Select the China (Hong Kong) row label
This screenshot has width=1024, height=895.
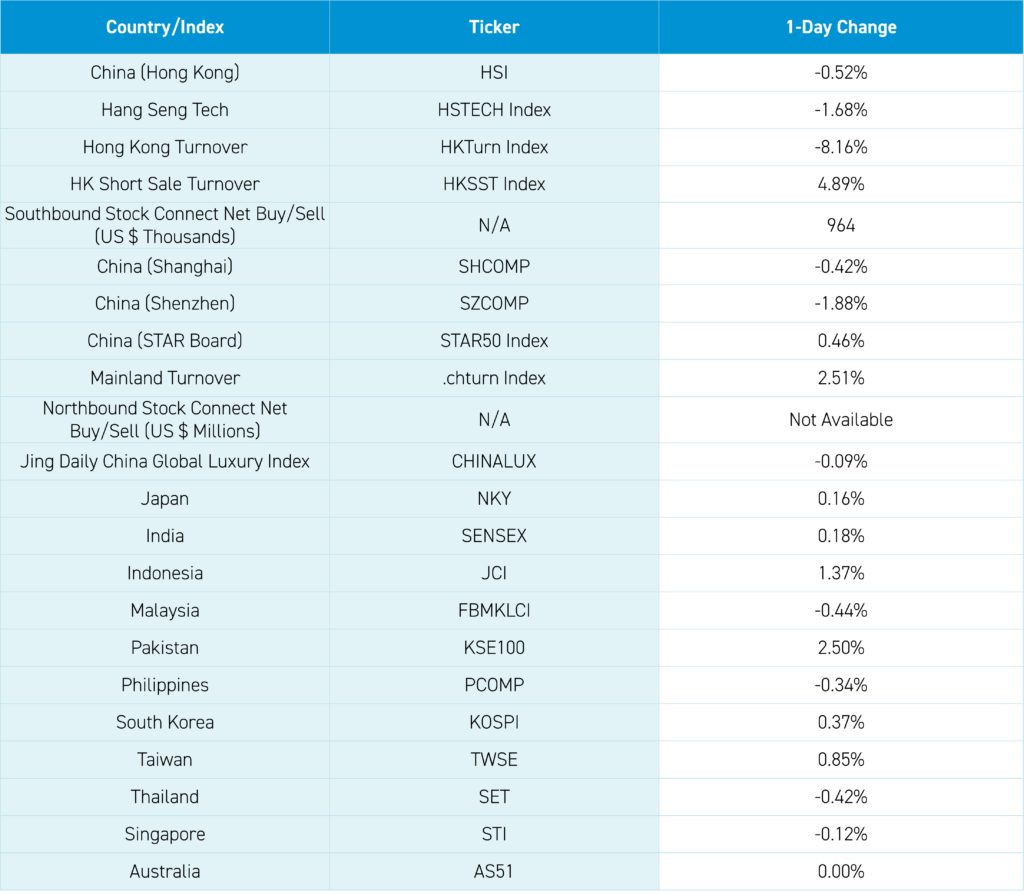click(x=165, y=73)
